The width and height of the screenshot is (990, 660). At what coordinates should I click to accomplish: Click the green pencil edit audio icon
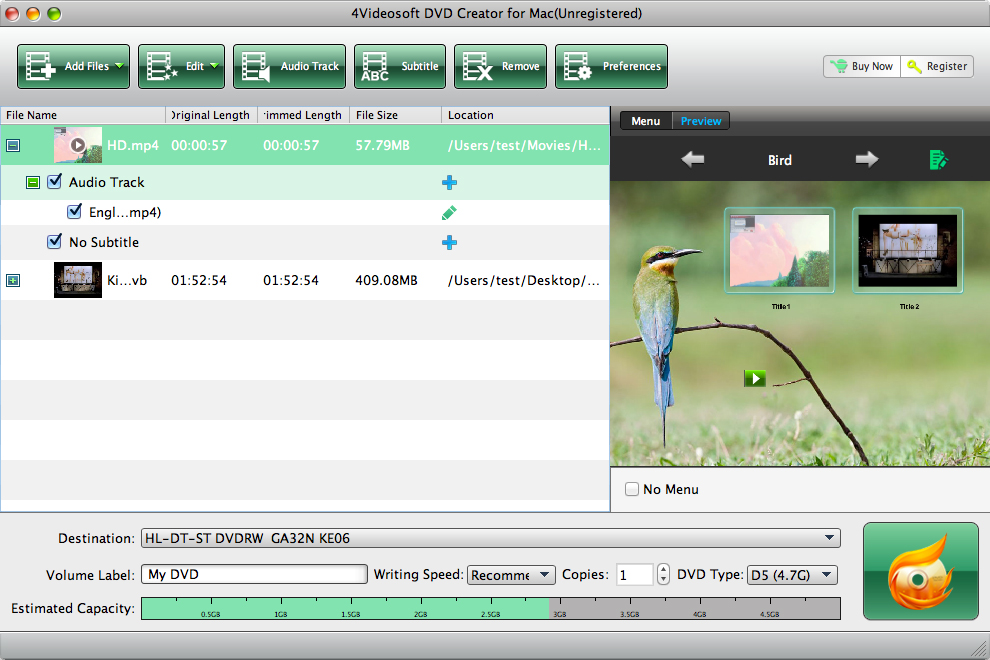pyautogui.click(x=450, y=213)
